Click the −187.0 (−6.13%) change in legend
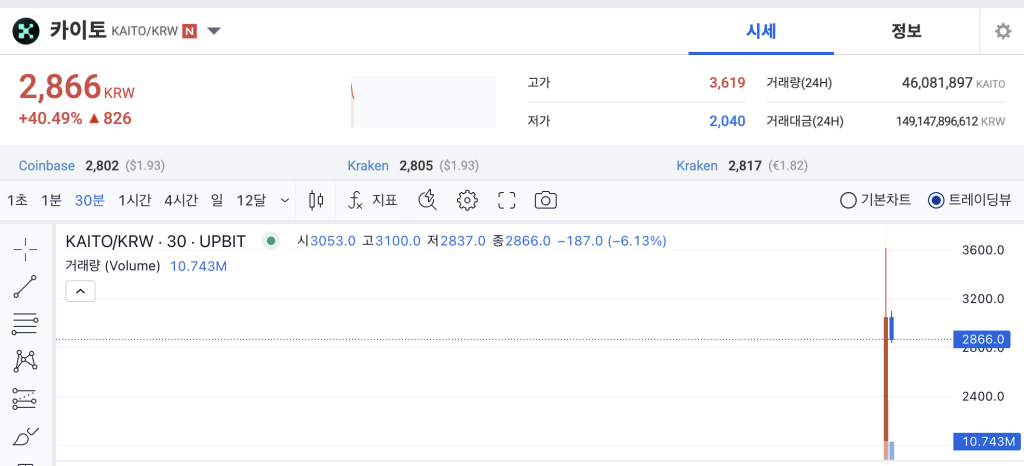This screenshot has width=1024, height=466. 612,241
